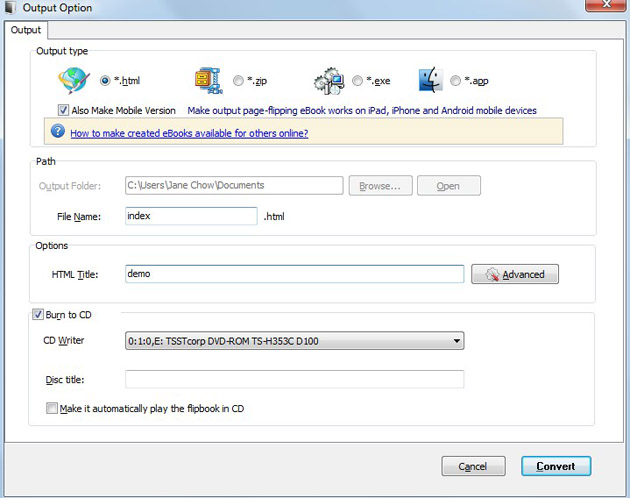Screen dimensions: 630x498
Task: Select the *.html output type radio button
Action: pyautogui.click(x=105, y=81)
